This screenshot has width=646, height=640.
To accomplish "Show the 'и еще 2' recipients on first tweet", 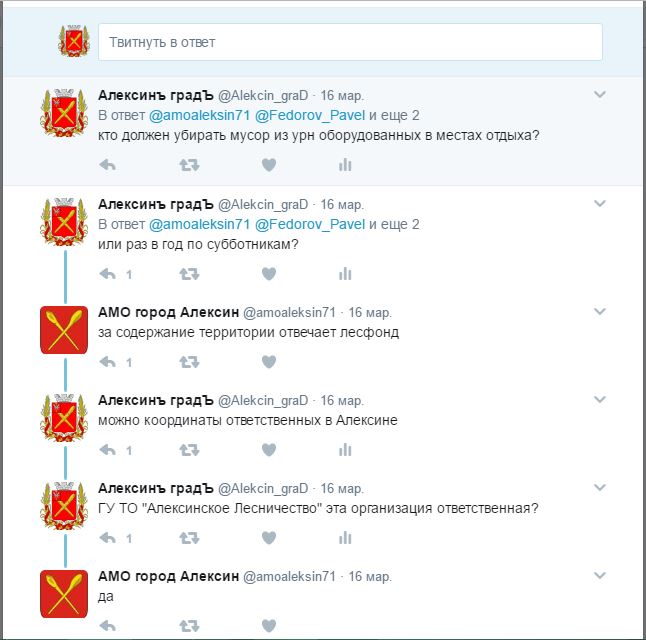I will click(x=394, y=115).
